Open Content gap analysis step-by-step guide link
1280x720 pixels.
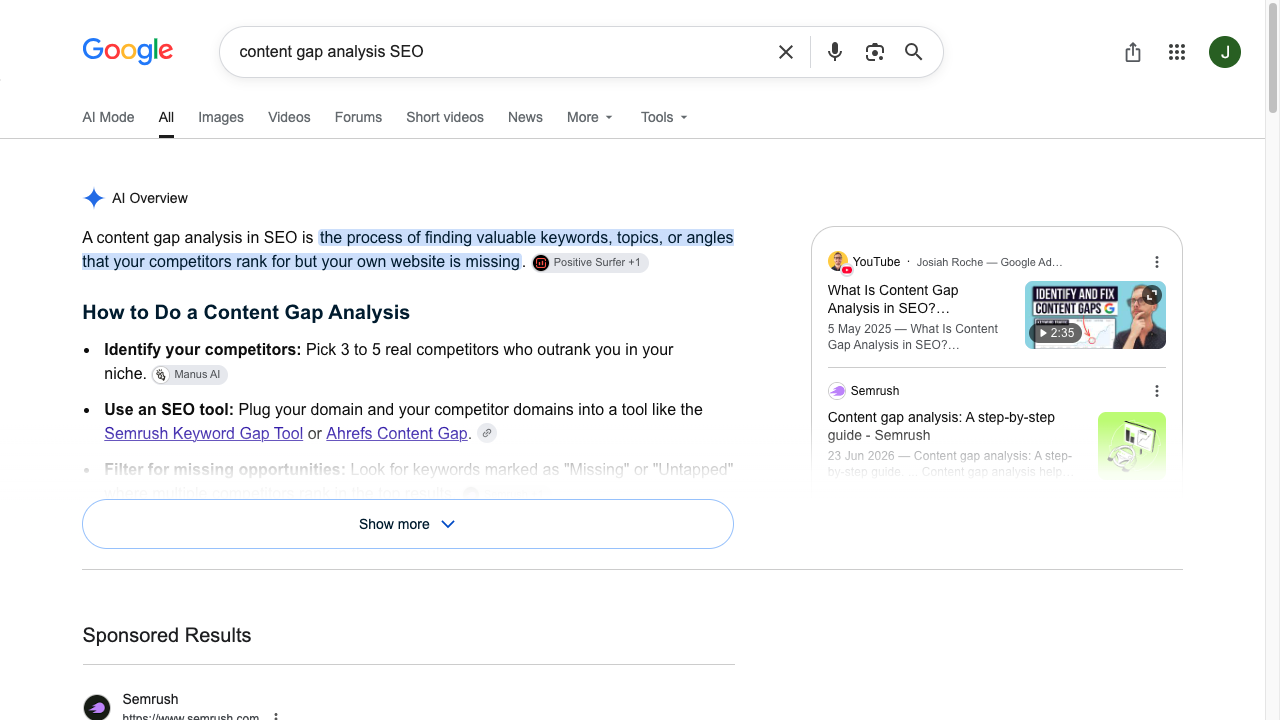[941, 426]
